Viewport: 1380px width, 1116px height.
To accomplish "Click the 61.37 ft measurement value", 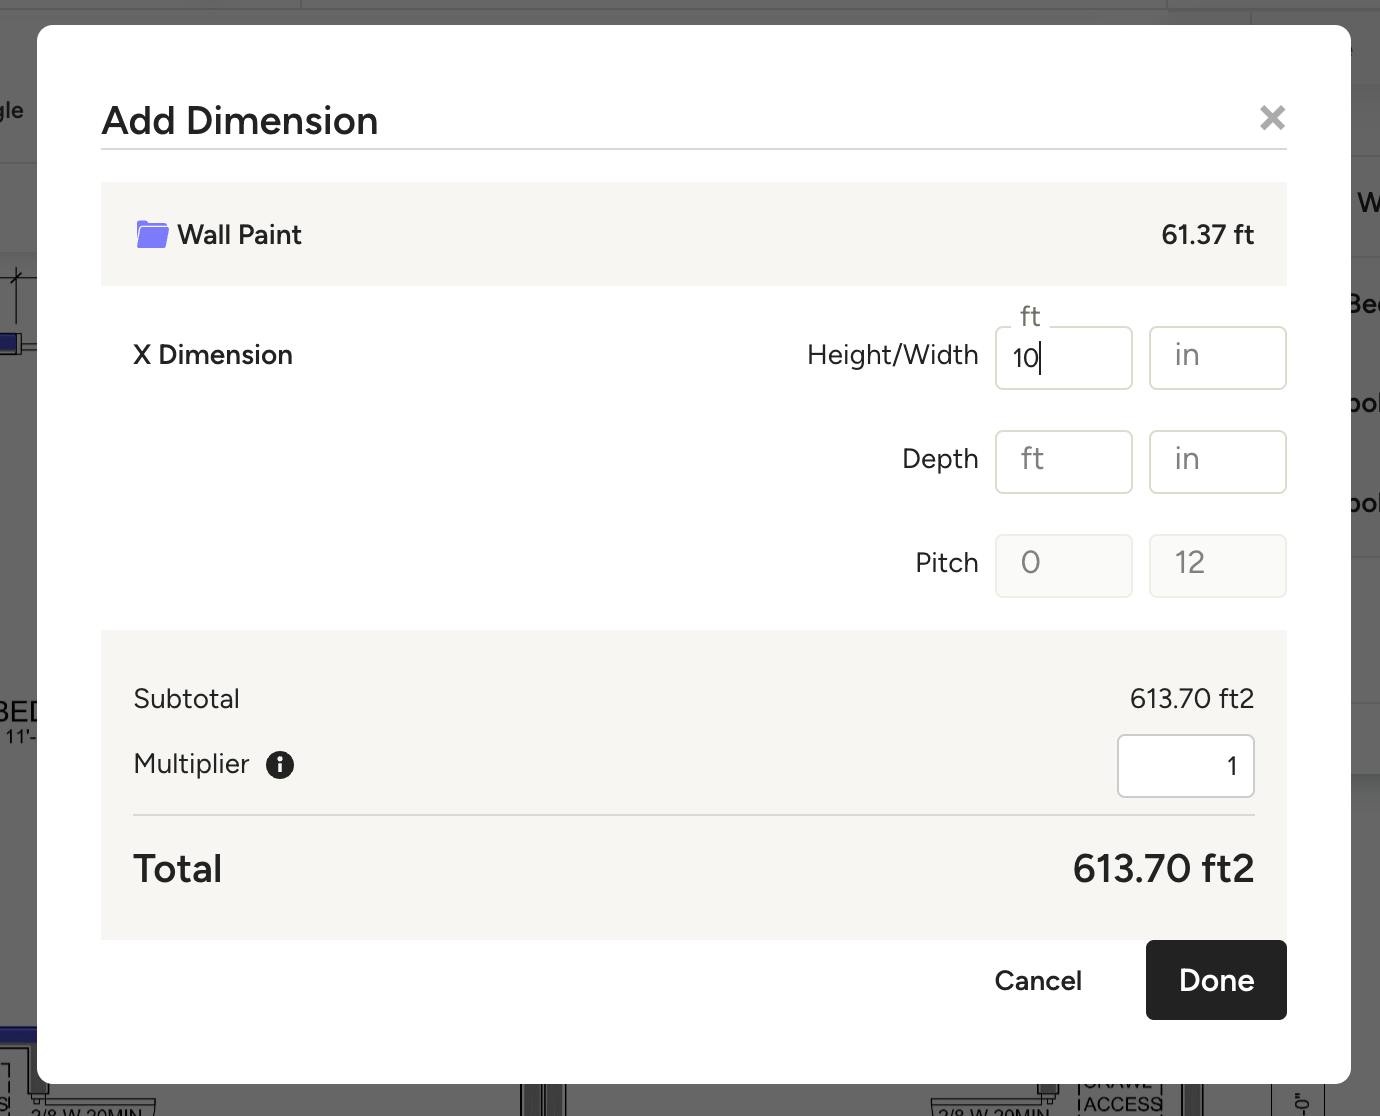I will point(1207,234).
